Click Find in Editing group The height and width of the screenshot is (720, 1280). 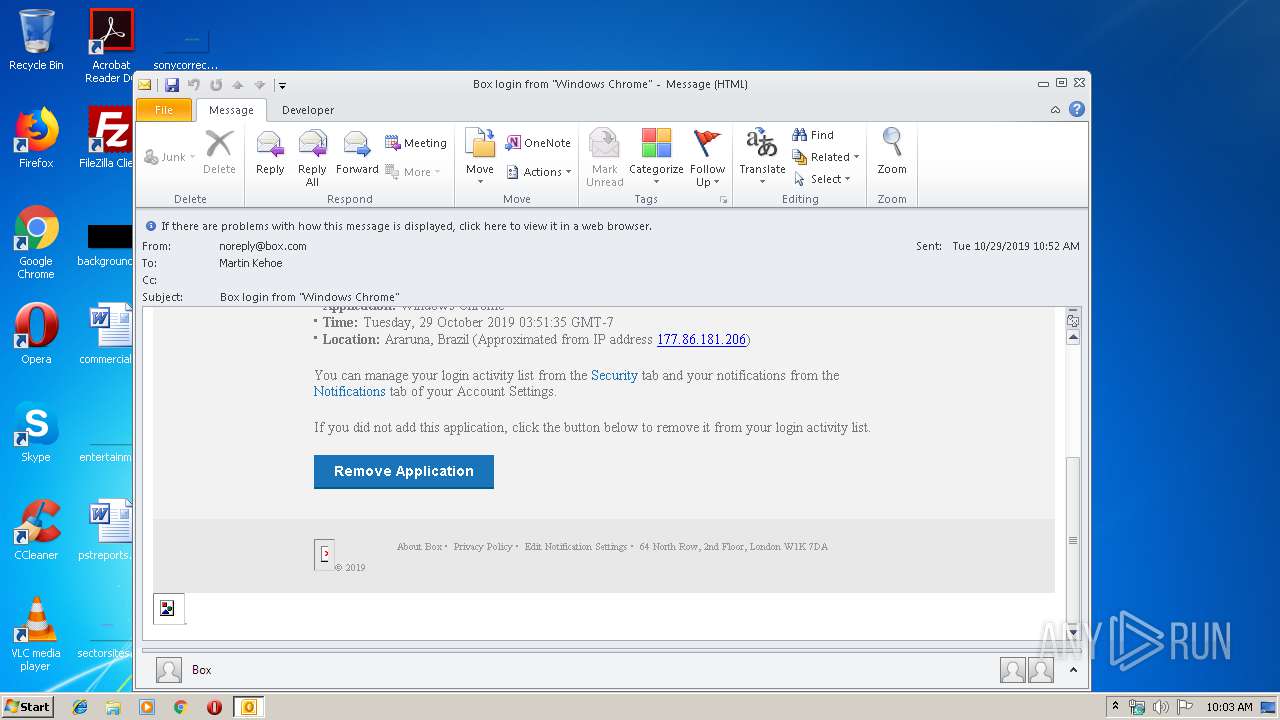pos(813,135)
